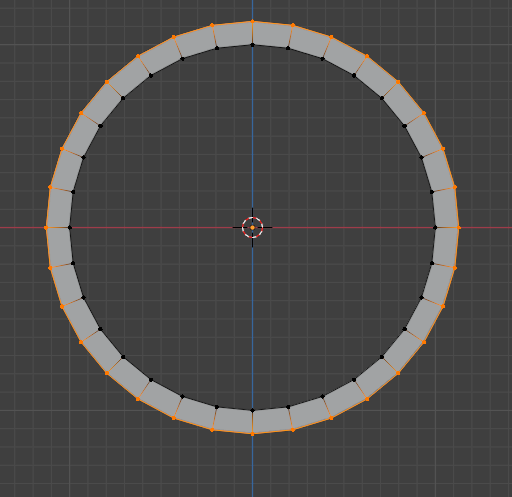Click the 3D cursor at the ring's center
Viewport: 512px width, 497px height.
[252, 227]
